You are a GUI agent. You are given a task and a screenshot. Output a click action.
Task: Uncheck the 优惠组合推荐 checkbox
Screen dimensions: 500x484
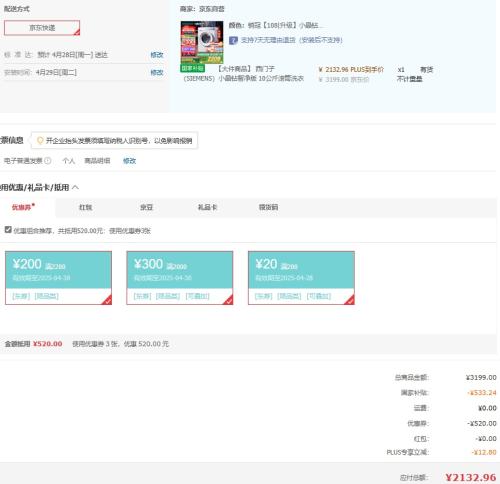8,230
